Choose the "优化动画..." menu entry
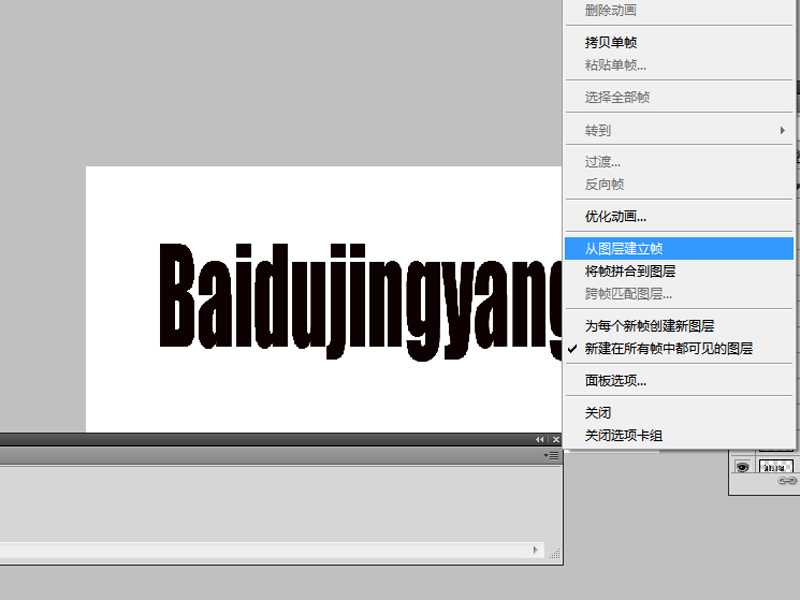 coord(615,215)
